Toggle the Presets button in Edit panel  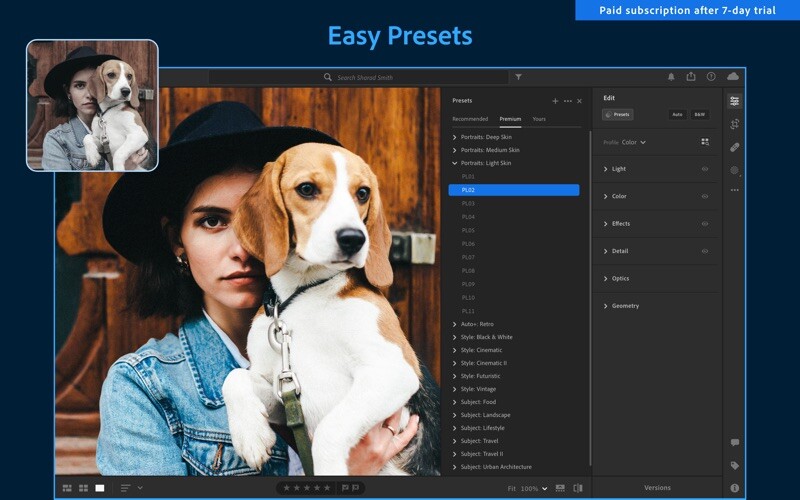pos(618,114)
